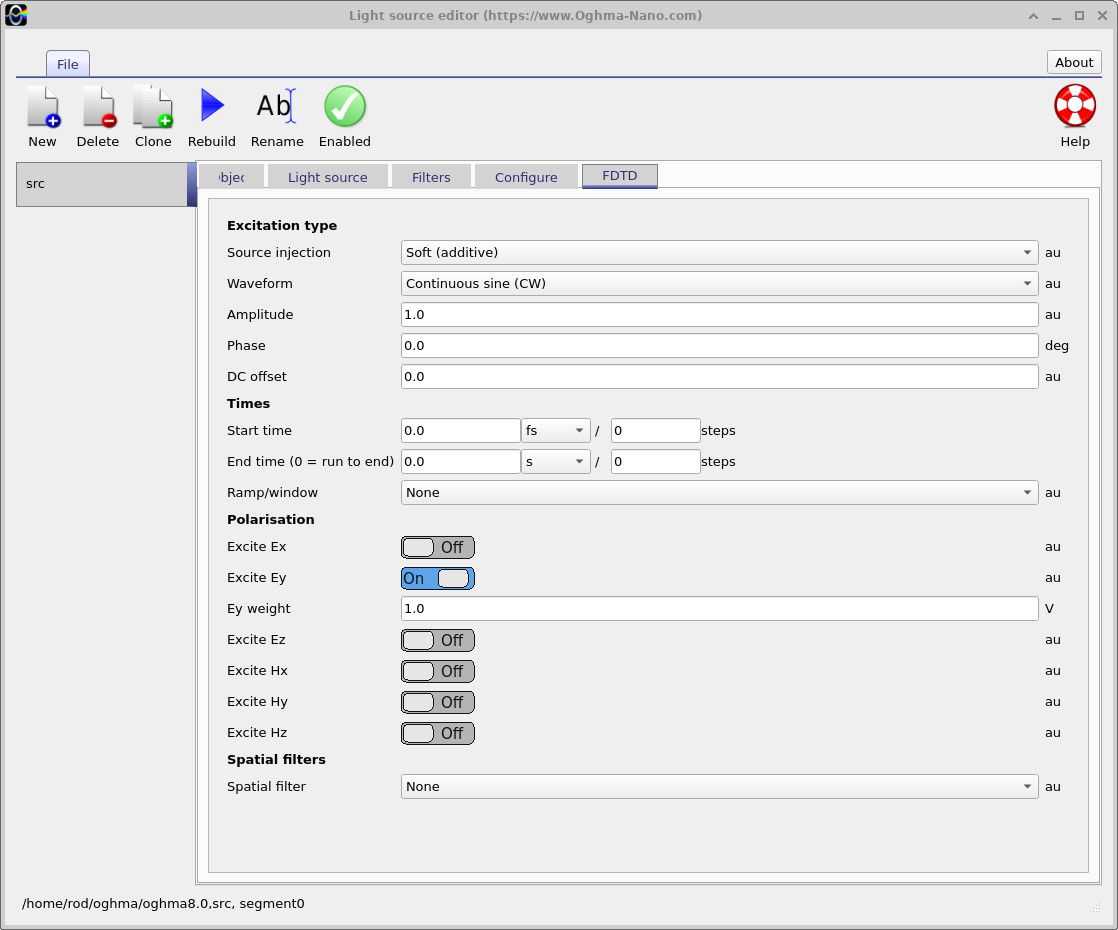1118x930 pixels.
Task: Click the Start time value field
Action: pos(460,431)
